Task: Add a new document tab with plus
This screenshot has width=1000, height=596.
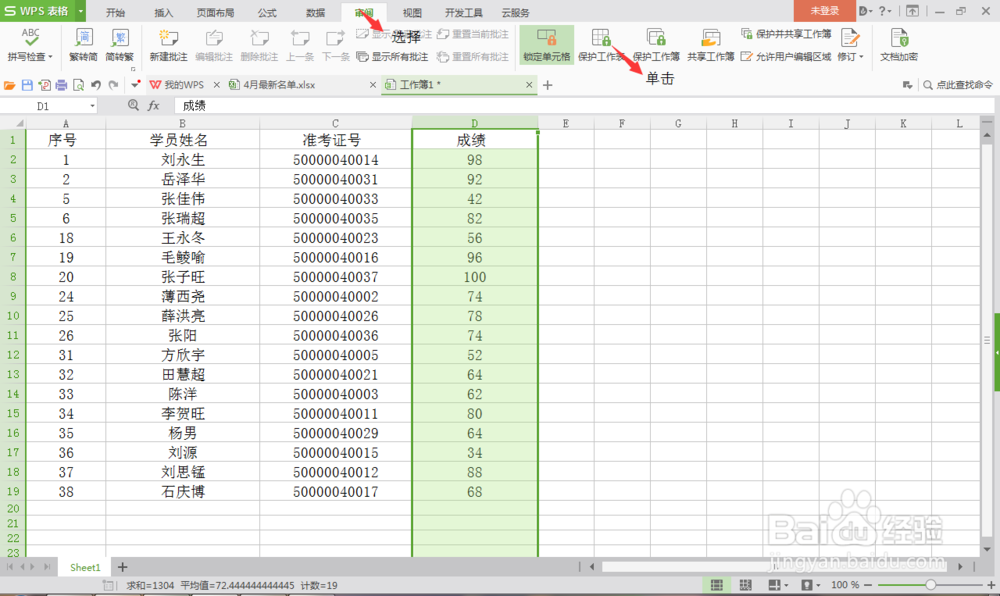Action: pyautogui.click(x=547, y=85)
